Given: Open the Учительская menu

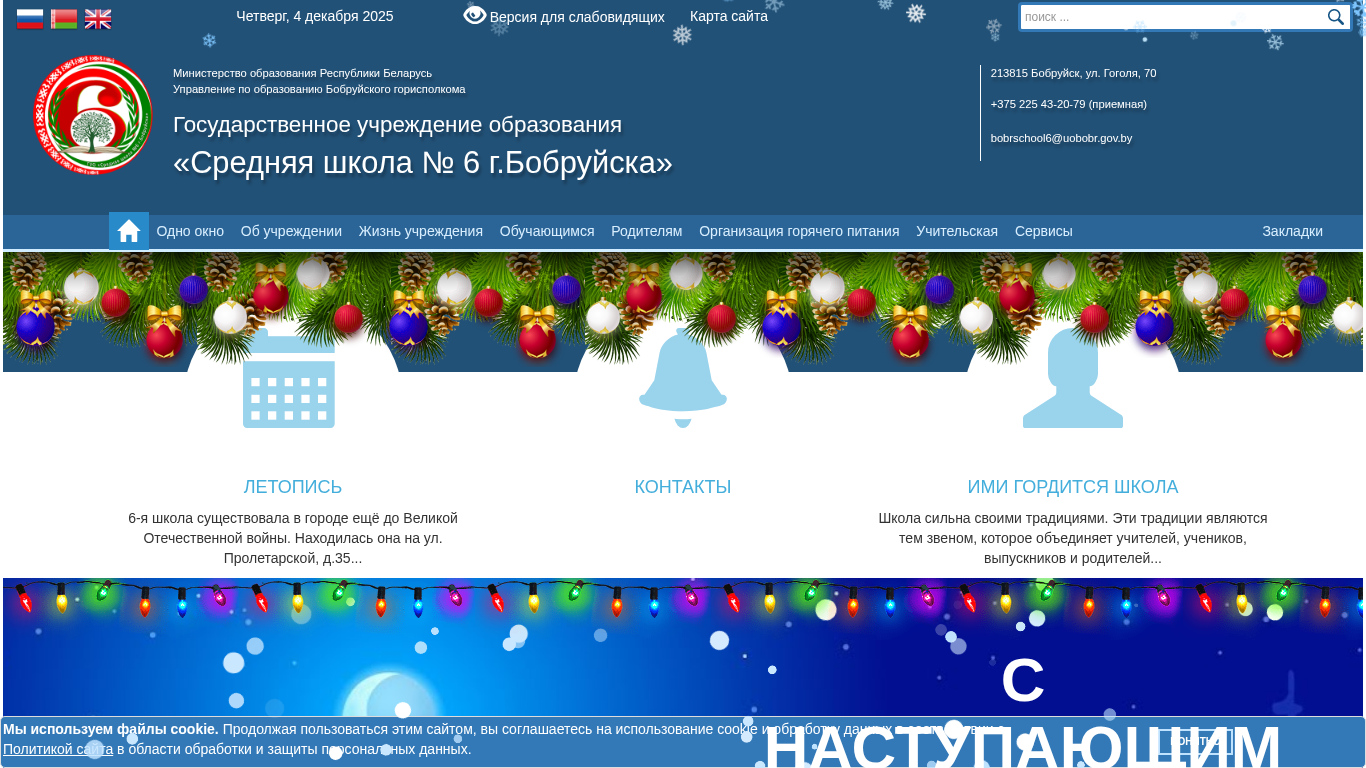Looking at the screenshot, I should point(957,231).
